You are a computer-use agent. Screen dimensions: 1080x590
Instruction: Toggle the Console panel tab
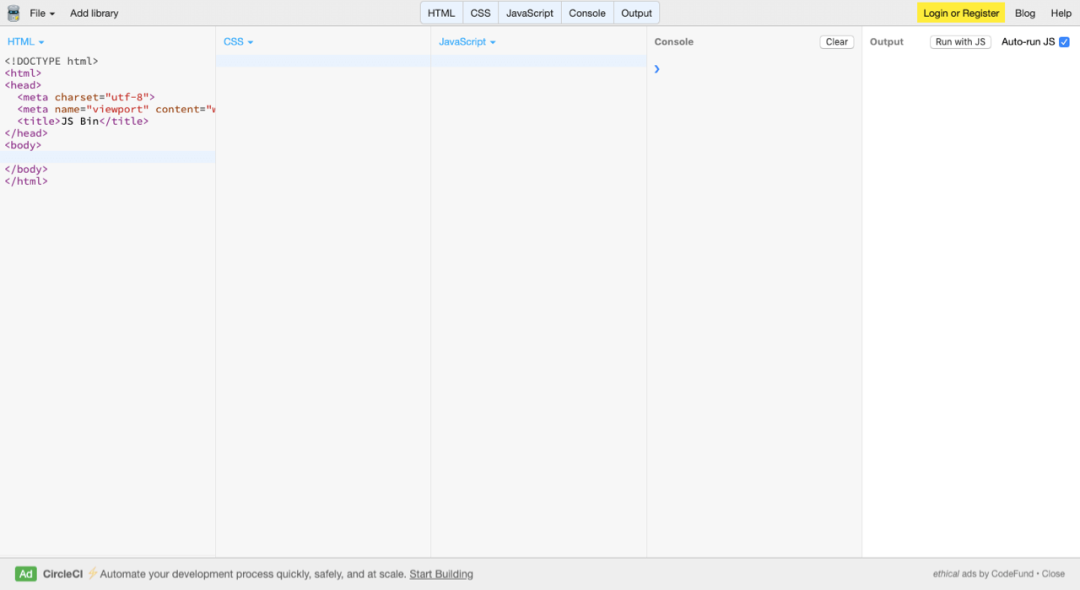[x=588, y=13]
